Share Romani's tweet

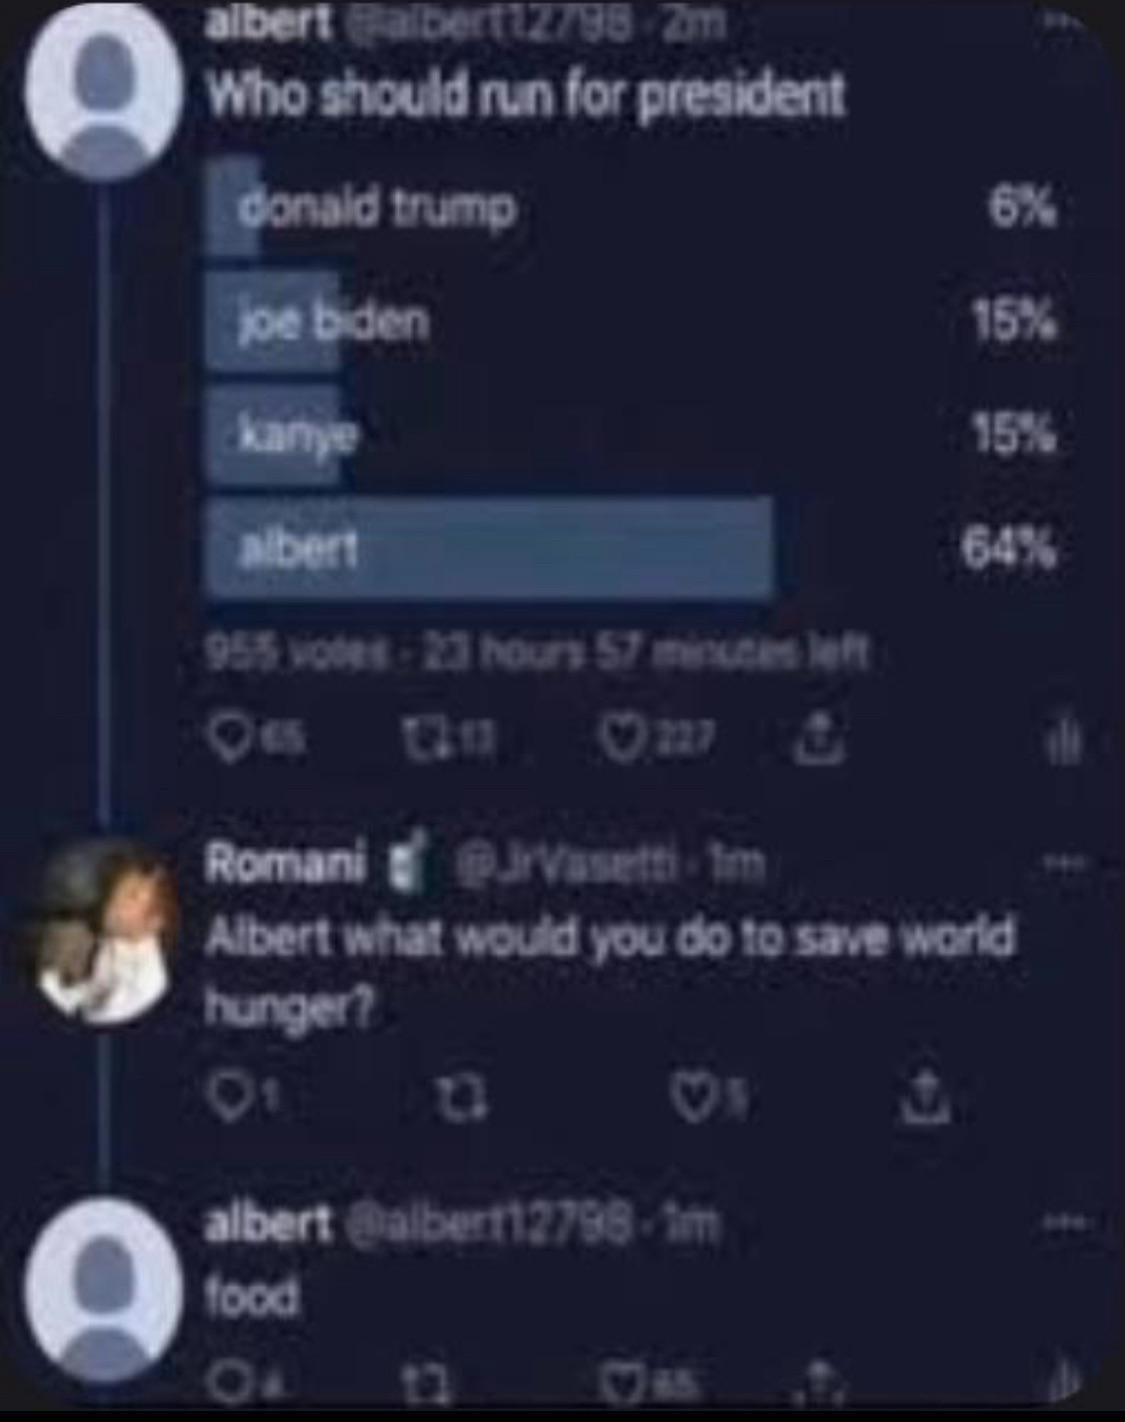click(925, 1100)
